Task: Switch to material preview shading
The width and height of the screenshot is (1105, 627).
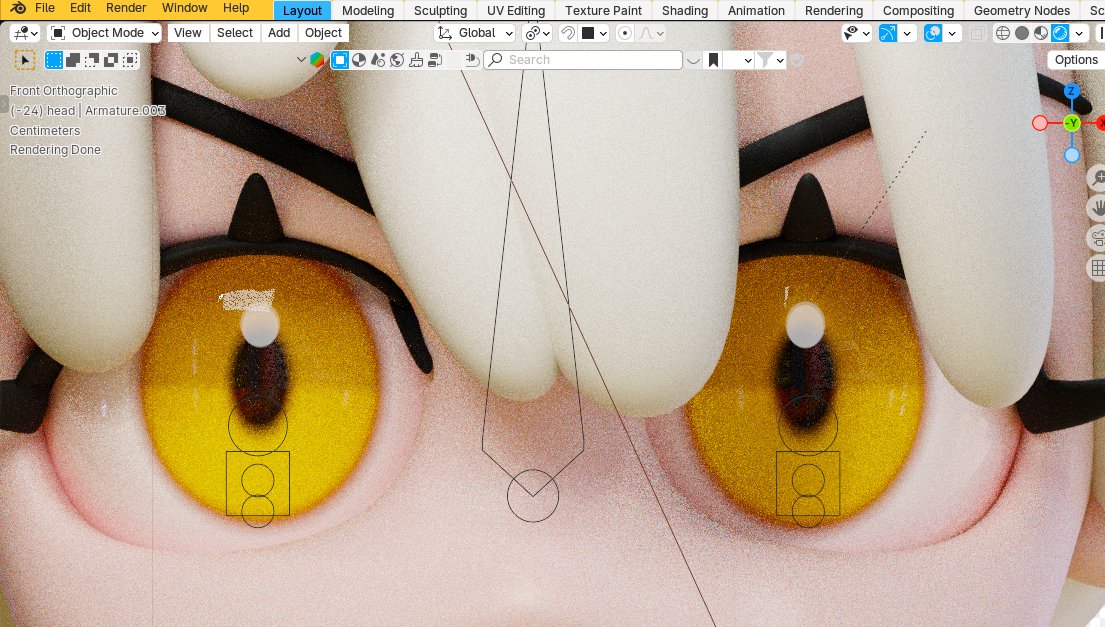Action: [x=1041, y=33]
